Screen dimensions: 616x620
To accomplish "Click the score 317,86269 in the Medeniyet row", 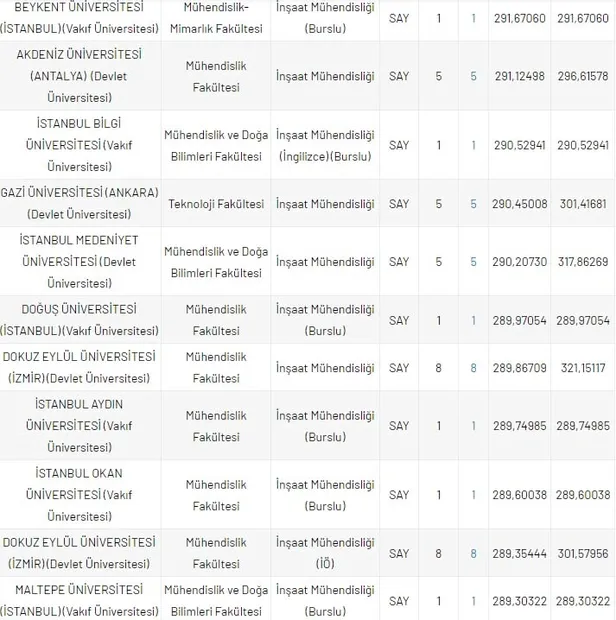I will 583,262.
